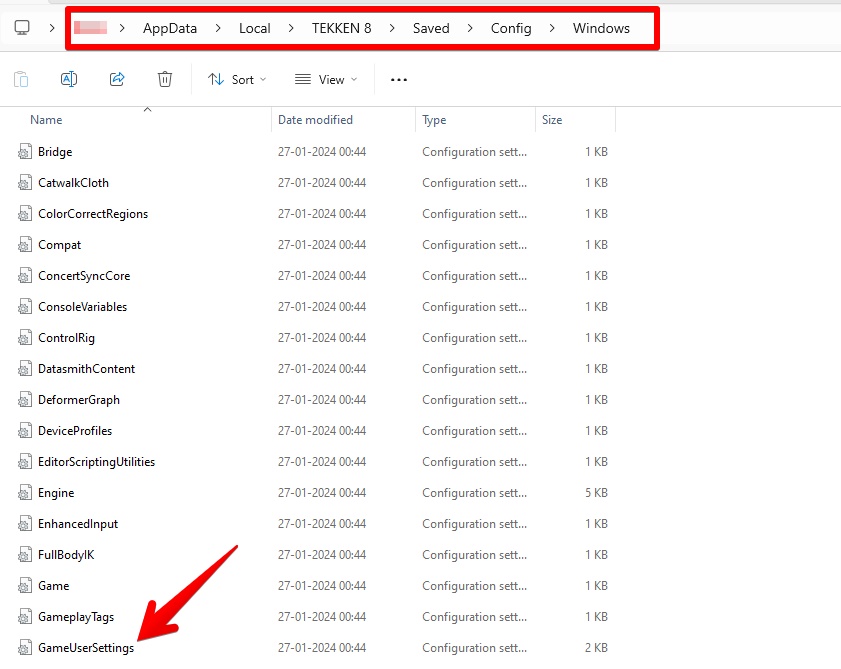The height and width of the screenshot is (669, 841).
Task: Select the GameplayTags file icon
Action: pyautogui.click(x=25, y=617)
